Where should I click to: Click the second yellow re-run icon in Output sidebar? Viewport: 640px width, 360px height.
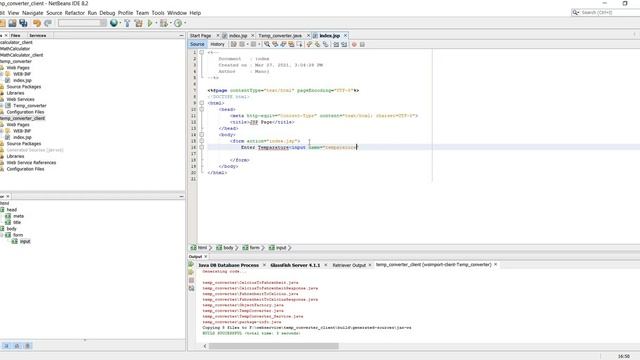pyautogui.click(x=191, y=272)
